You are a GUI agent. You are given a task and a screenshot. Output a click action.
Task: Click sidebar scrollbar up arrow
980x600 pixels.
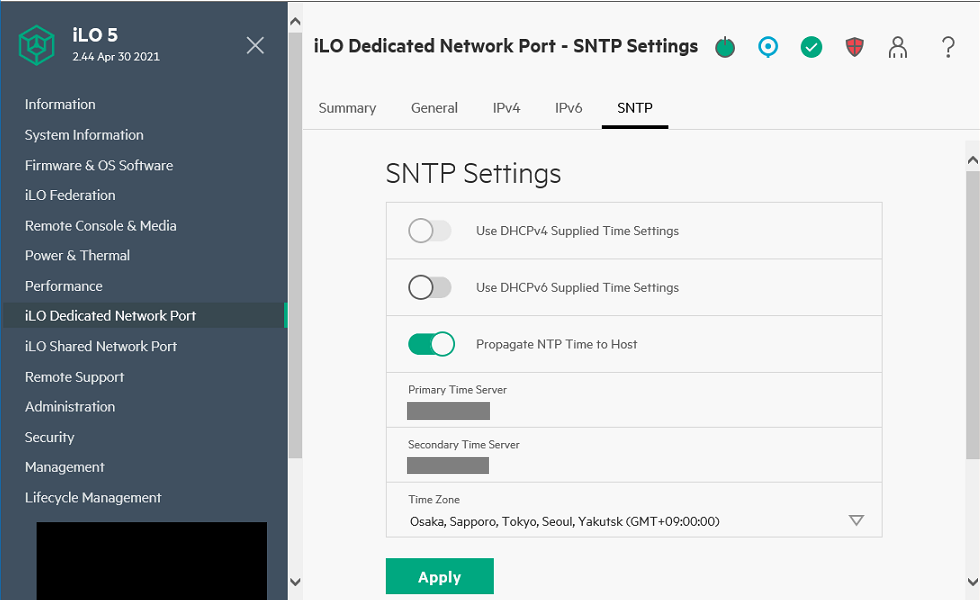click(x=296, y=21)
